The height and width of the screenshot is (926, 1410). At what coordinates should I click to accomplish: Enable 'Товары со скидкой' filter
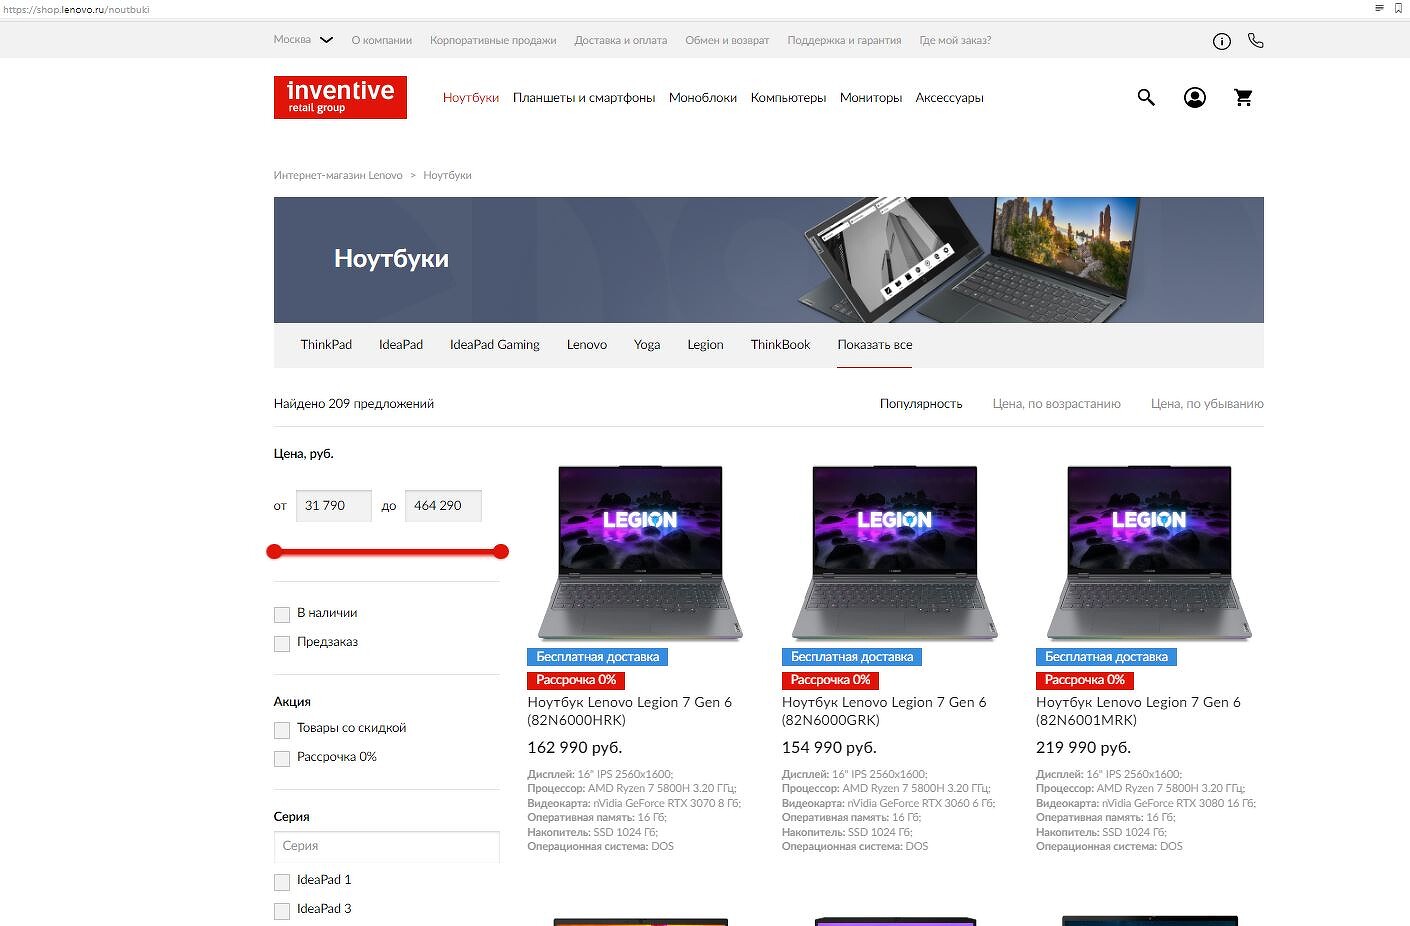point(282,730)
